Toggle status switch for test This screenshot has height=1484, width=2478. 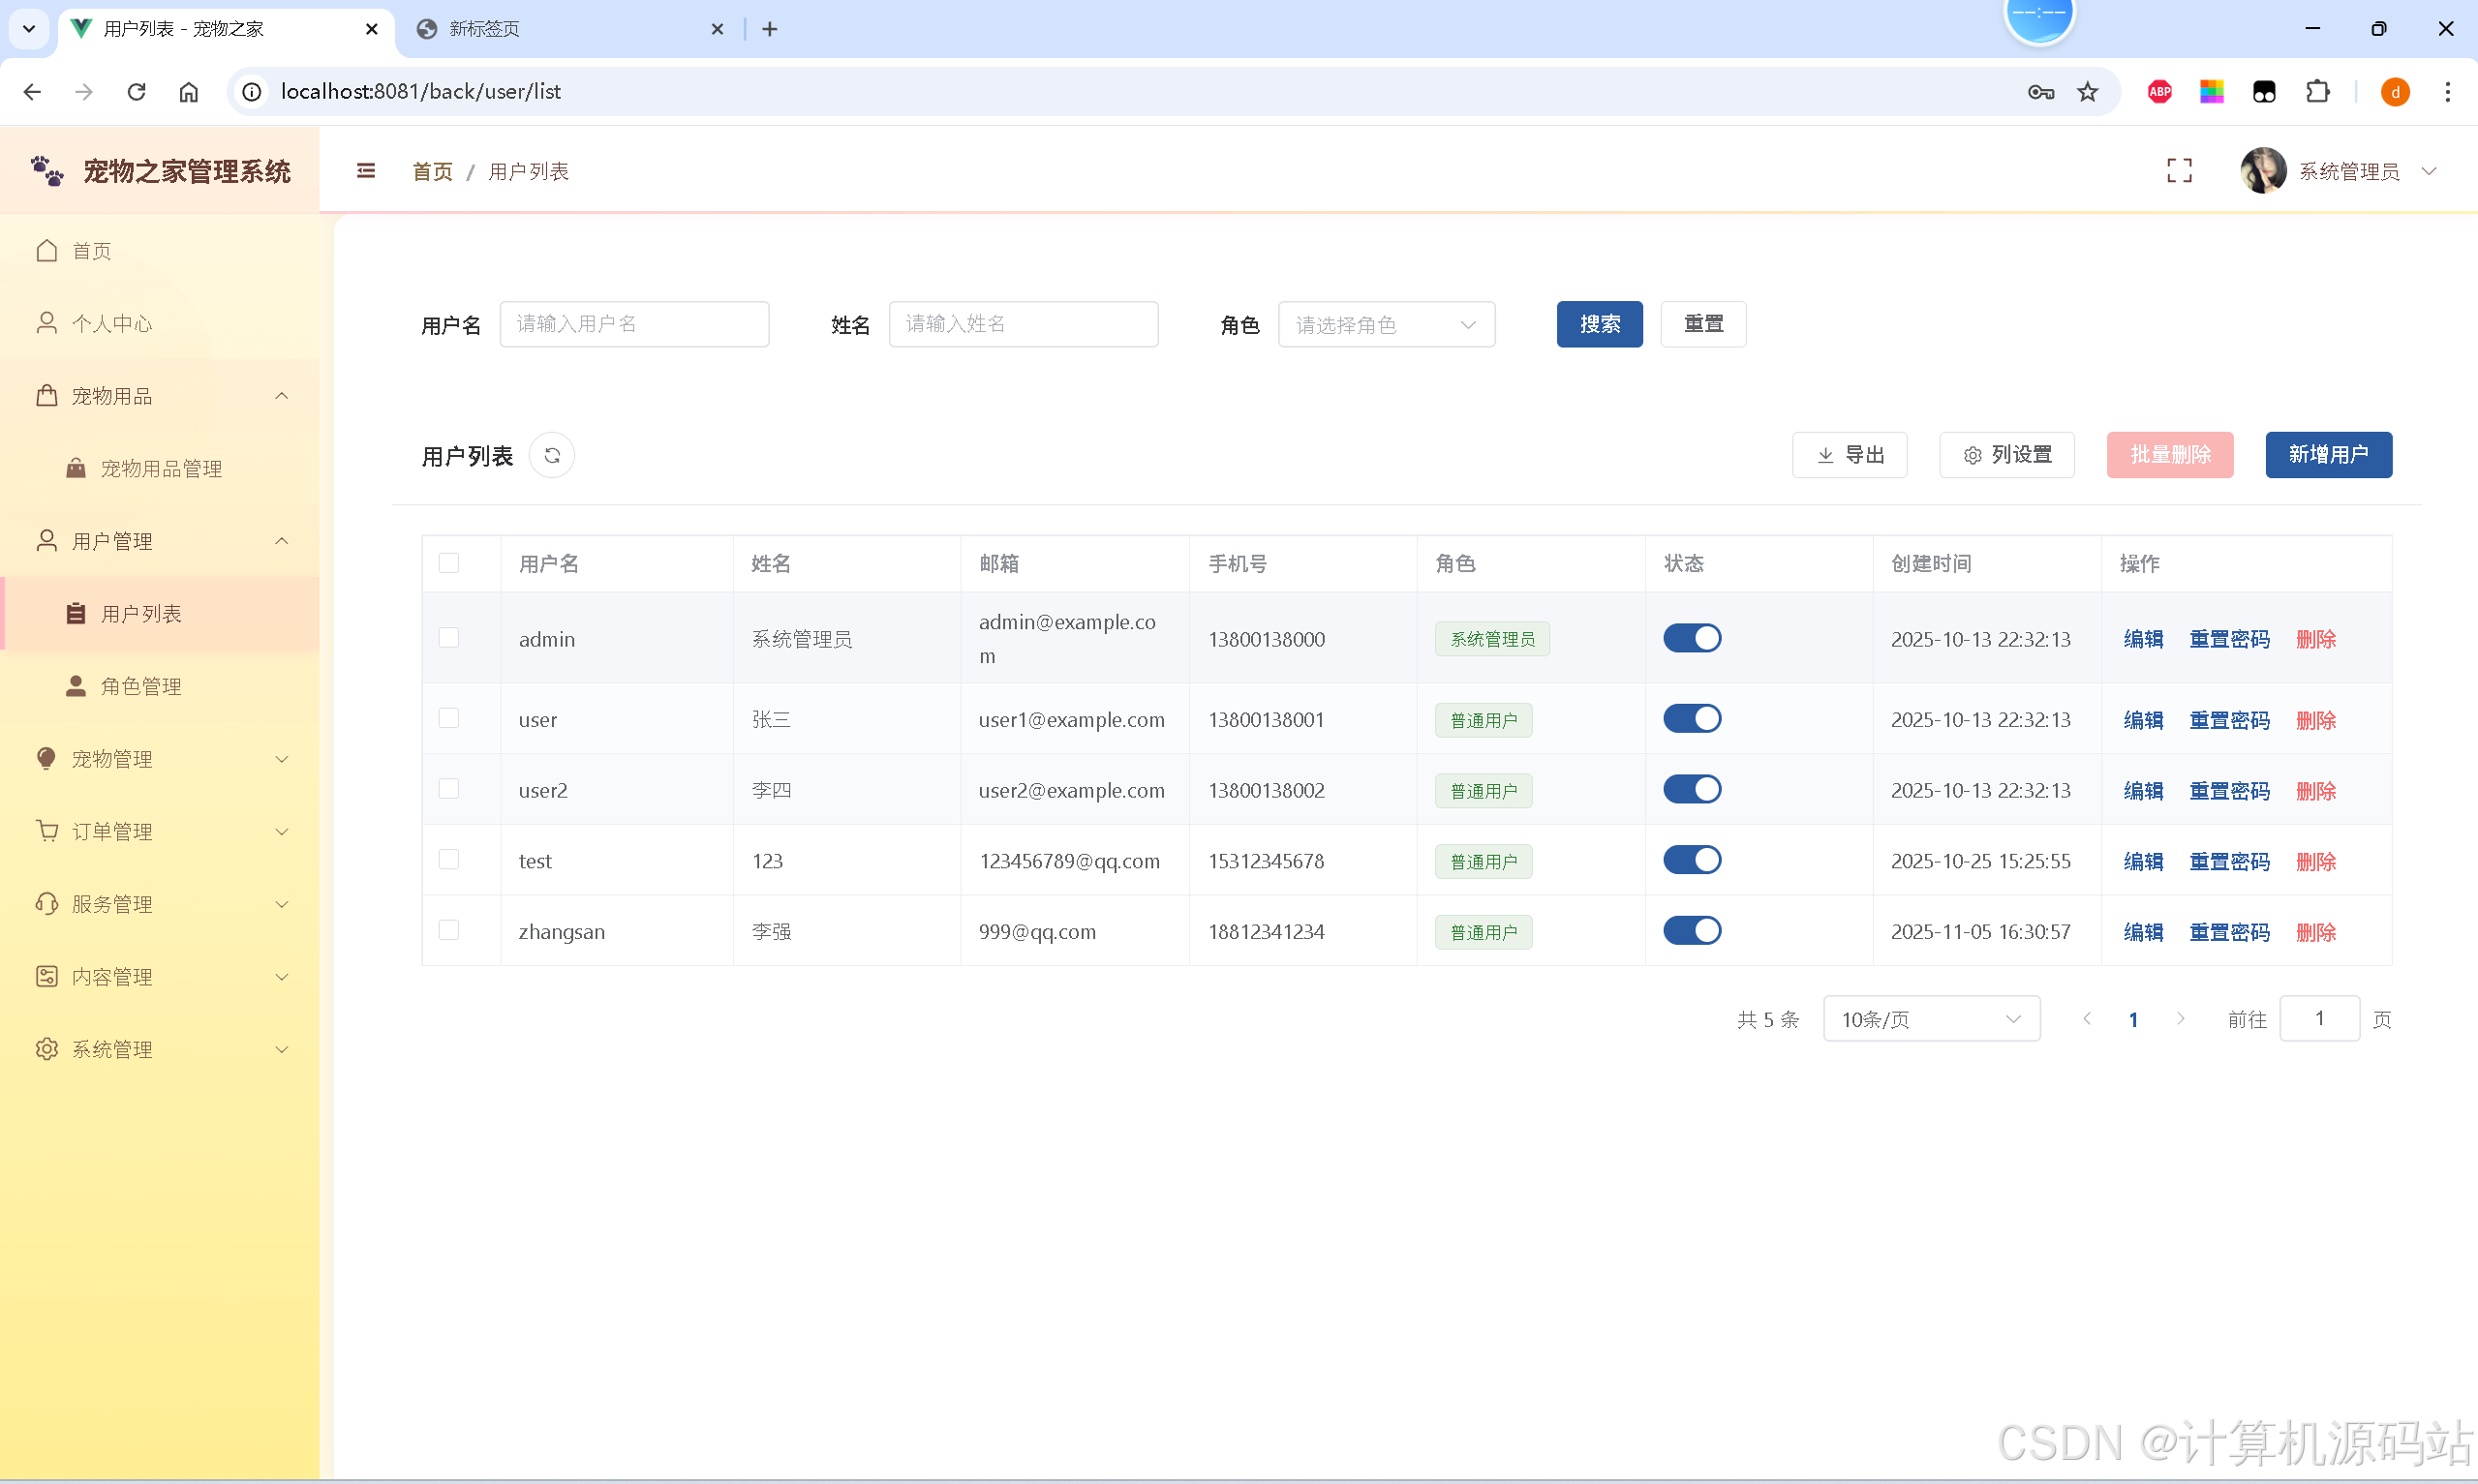pos(1692,860)
